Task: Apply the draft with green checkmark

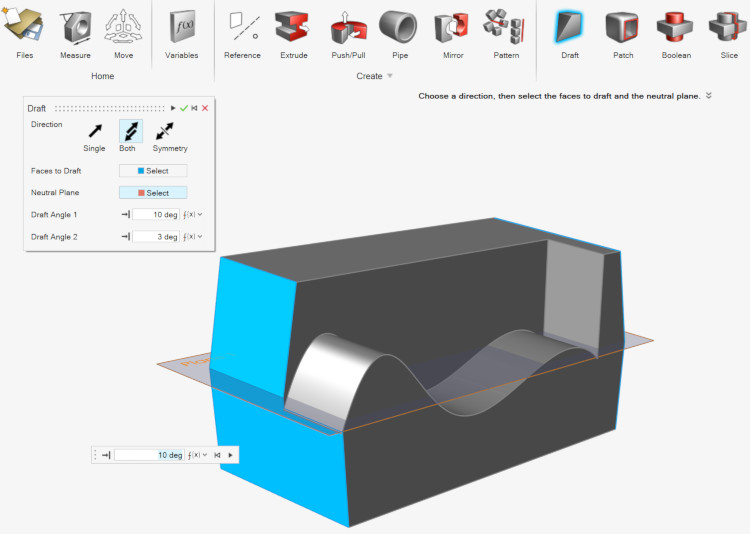Action: pos(184,108)
